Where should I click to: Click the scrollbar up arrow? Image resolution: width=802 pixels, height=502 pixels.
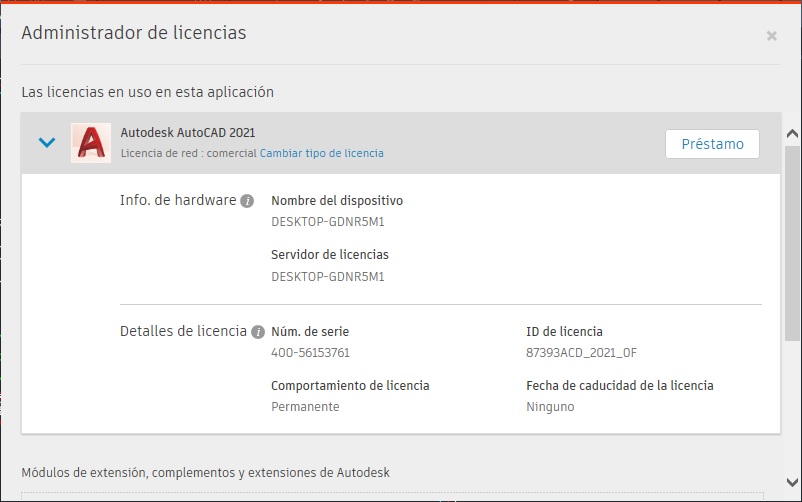pos(792,134)
